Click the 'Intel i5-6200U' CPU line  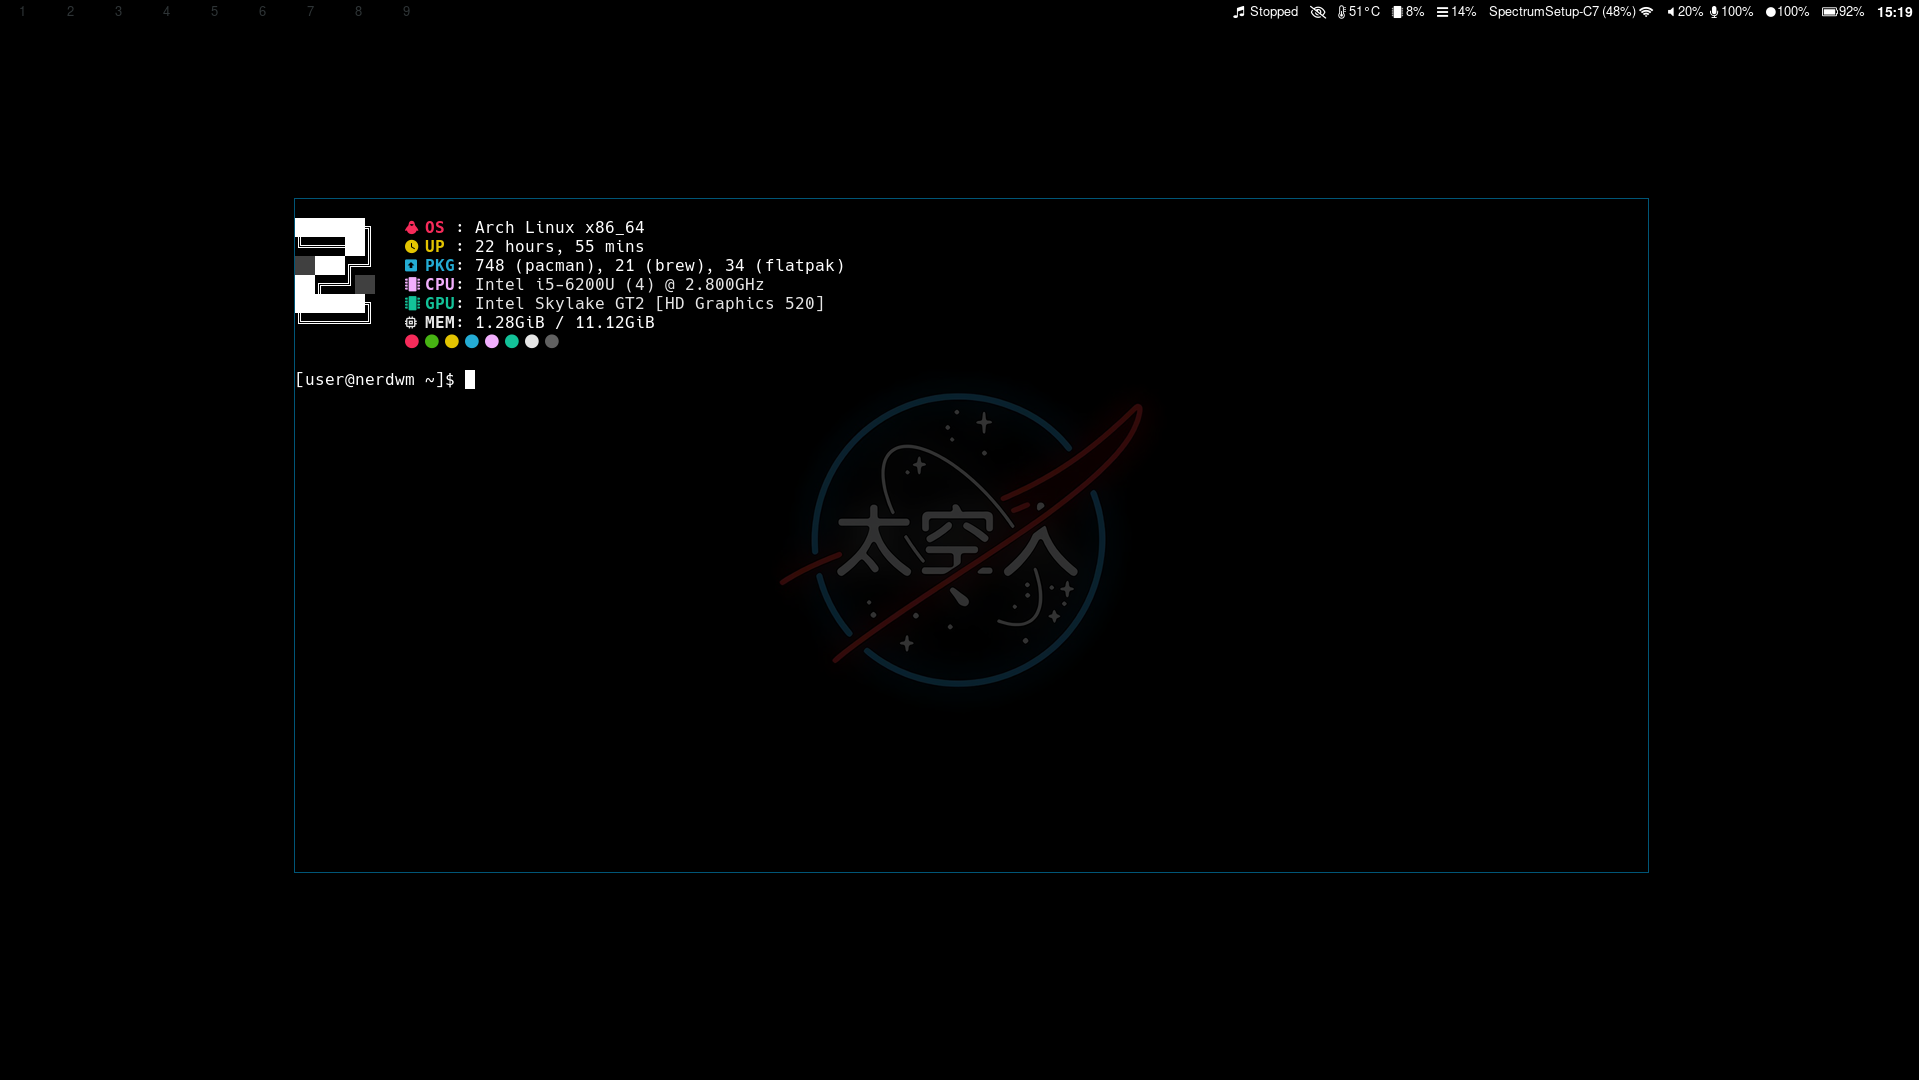(x=620, y=285)
